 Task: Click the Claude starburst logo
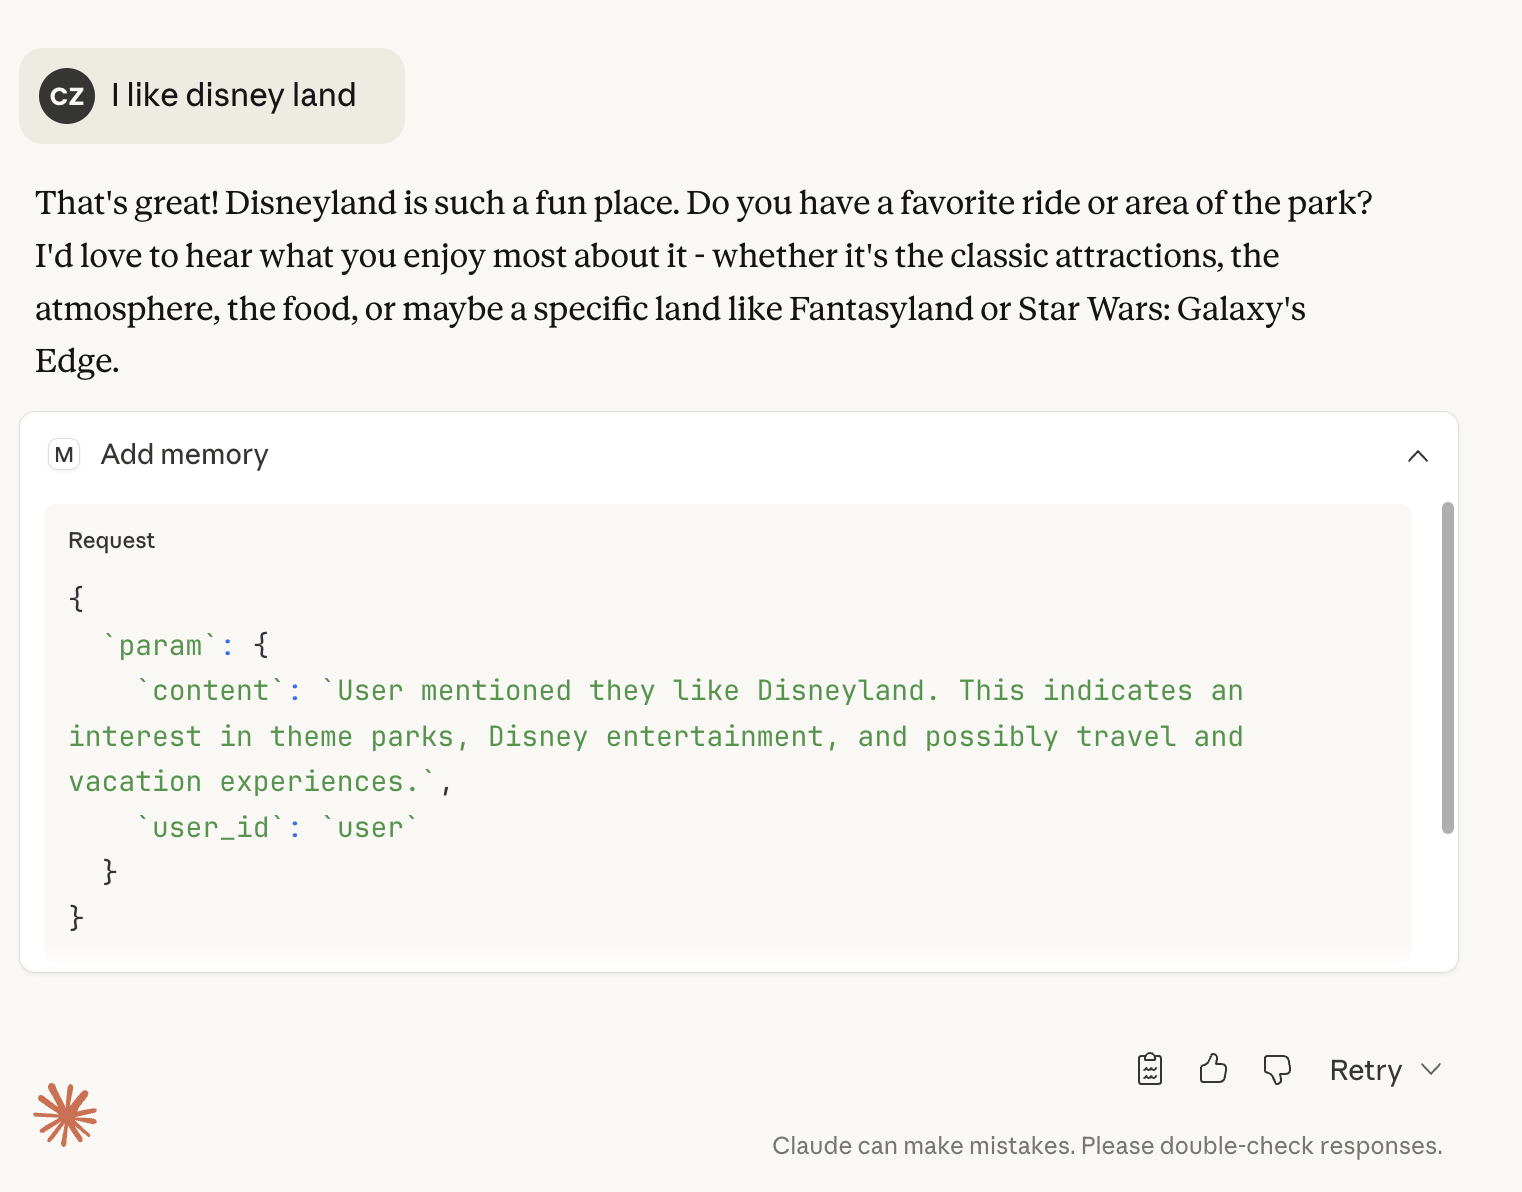click(65, 1115)
